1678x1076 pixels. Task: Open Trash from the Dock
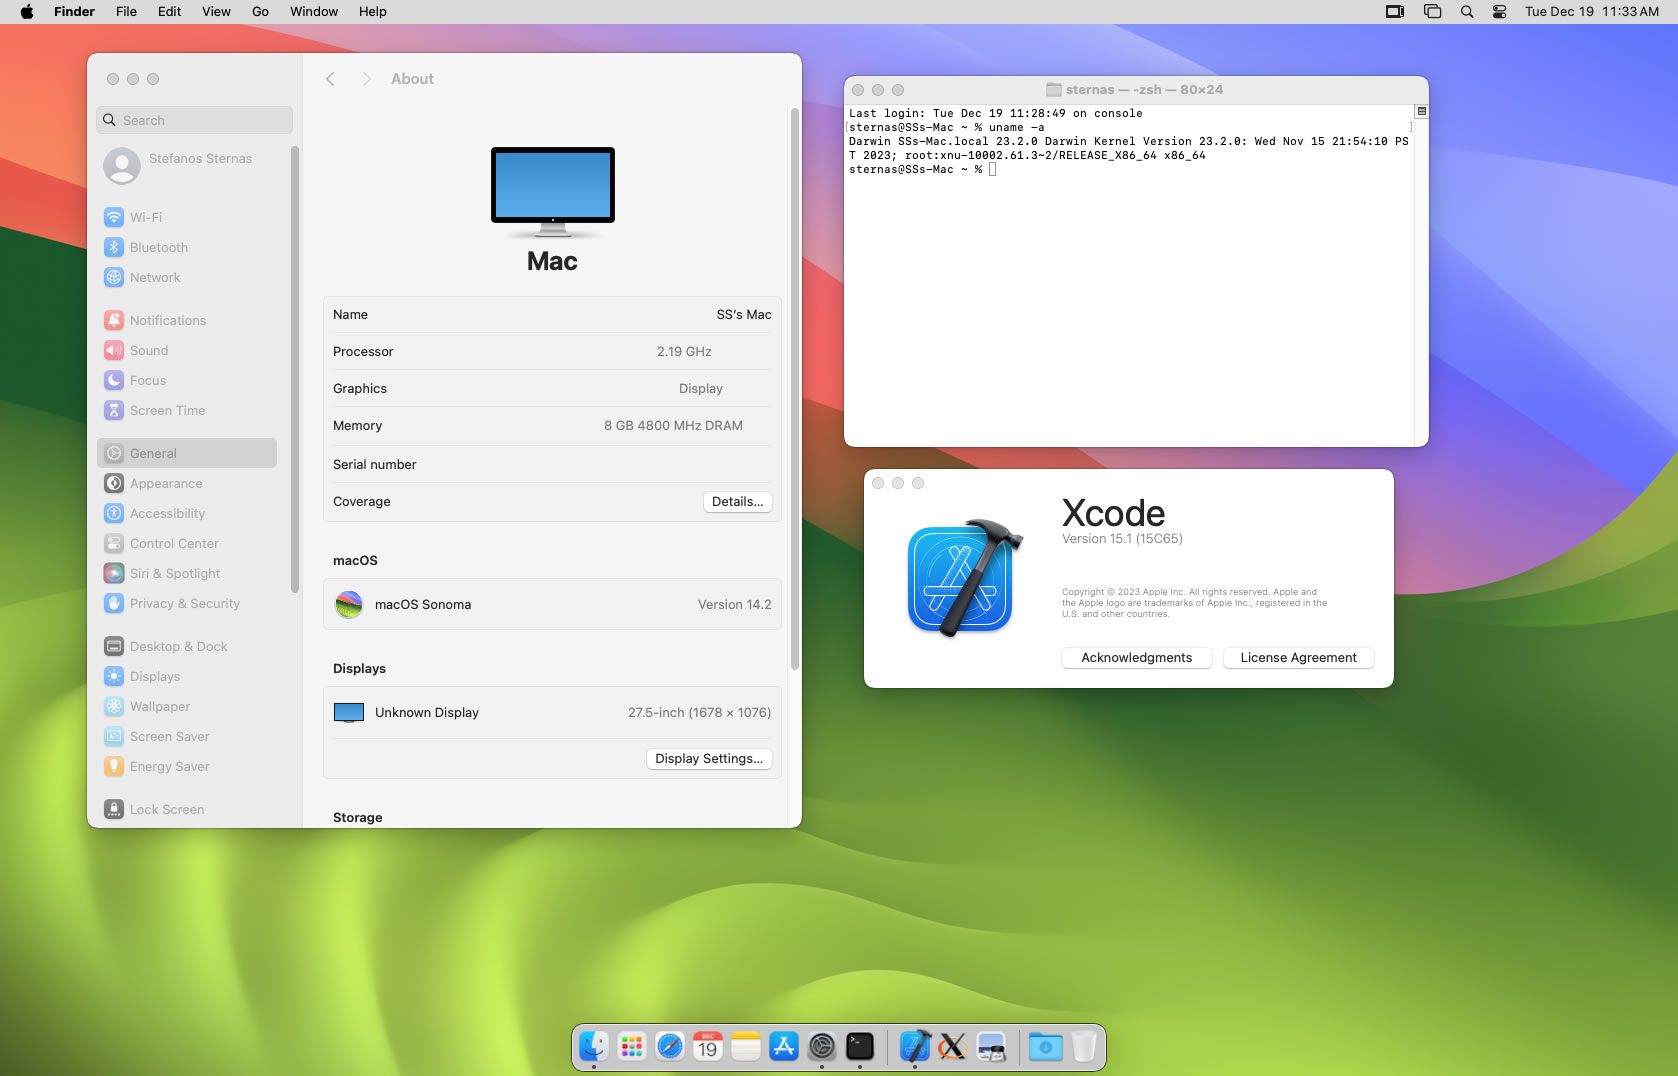1084,1046
